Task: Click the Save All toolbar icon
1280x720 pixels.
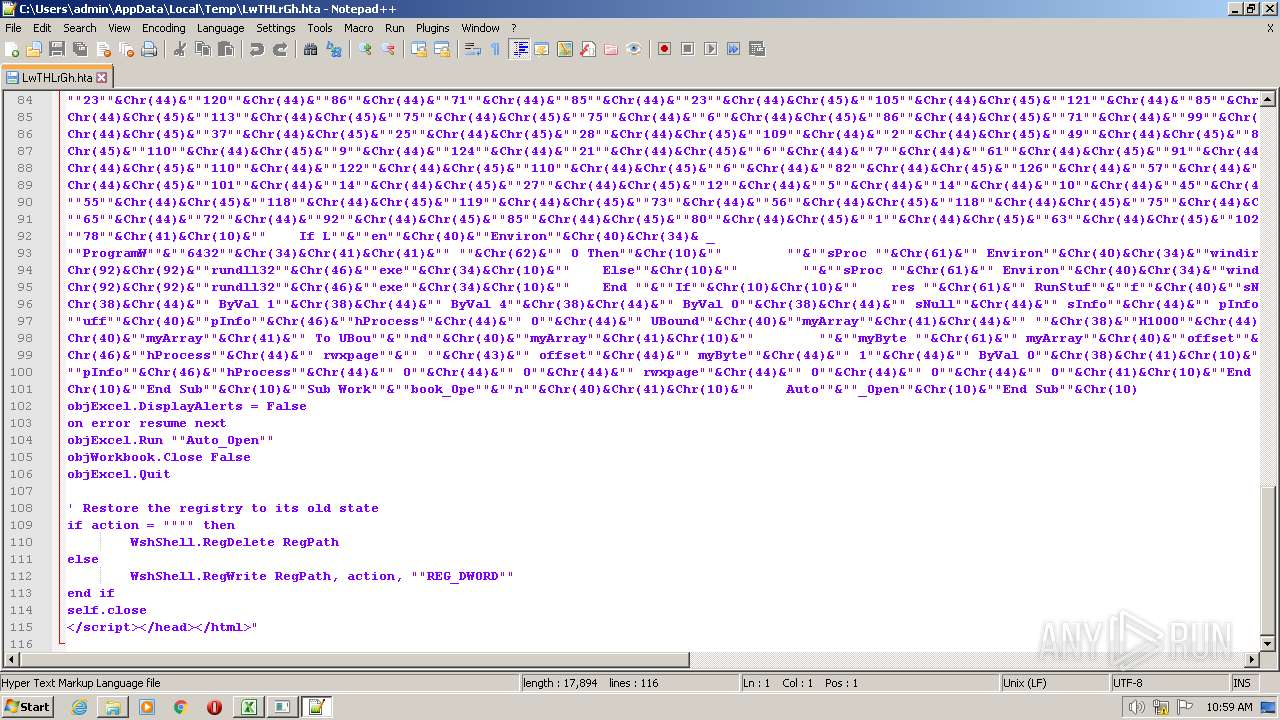Action: pyautogui.click(x=80, y=49)
